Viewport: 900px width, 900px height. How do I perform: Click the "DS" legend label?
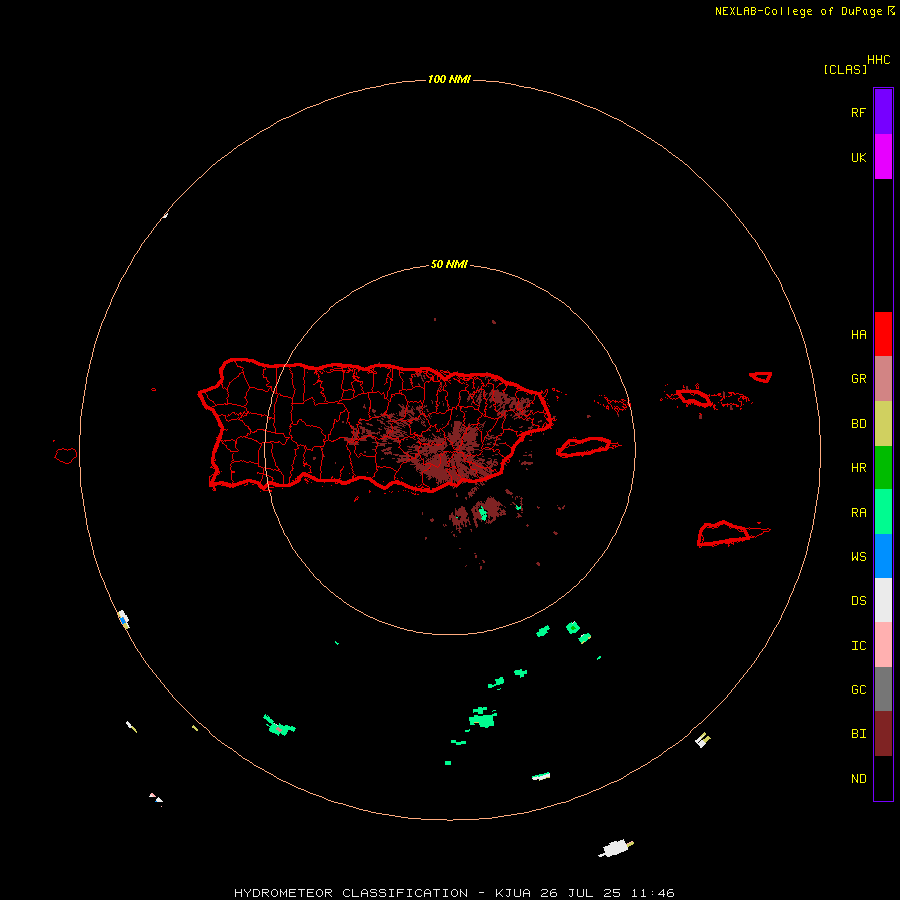(x=858, y=601)
